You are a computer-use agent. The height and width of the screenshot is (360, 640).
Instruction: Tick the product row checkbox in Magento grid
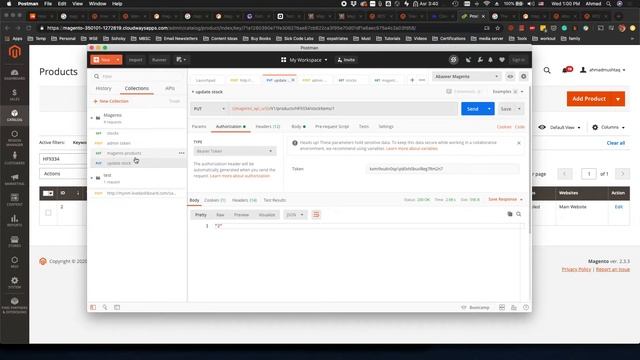coord(48,213)
